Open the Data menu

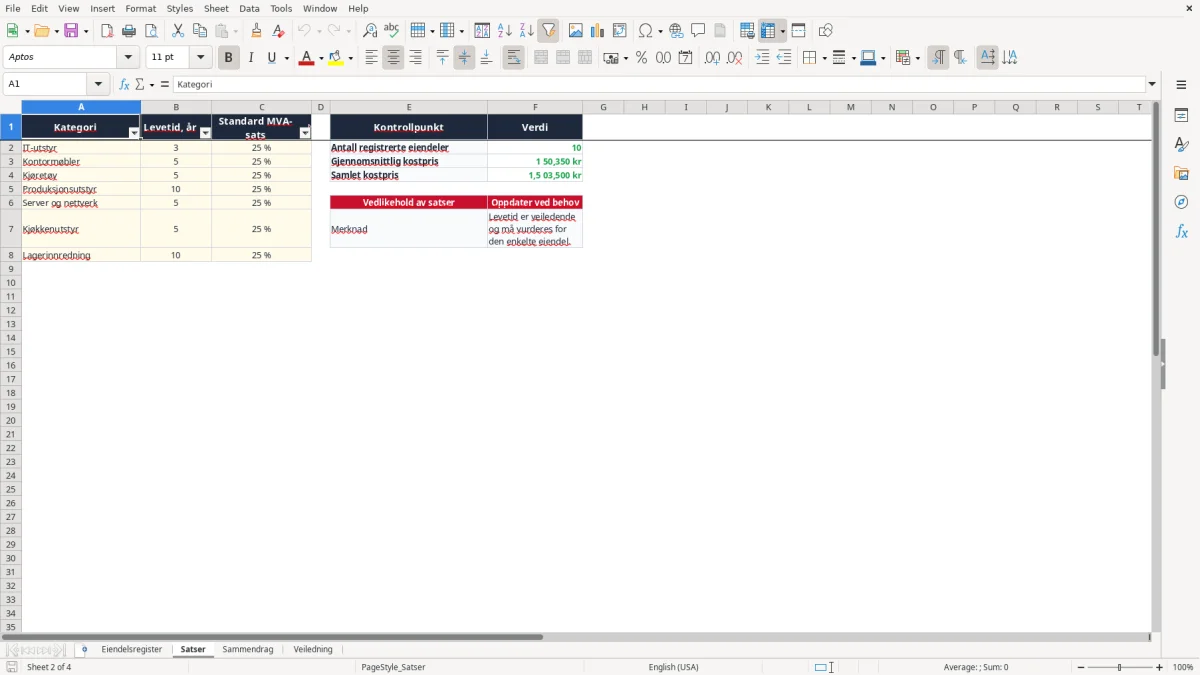coord(249,8)
